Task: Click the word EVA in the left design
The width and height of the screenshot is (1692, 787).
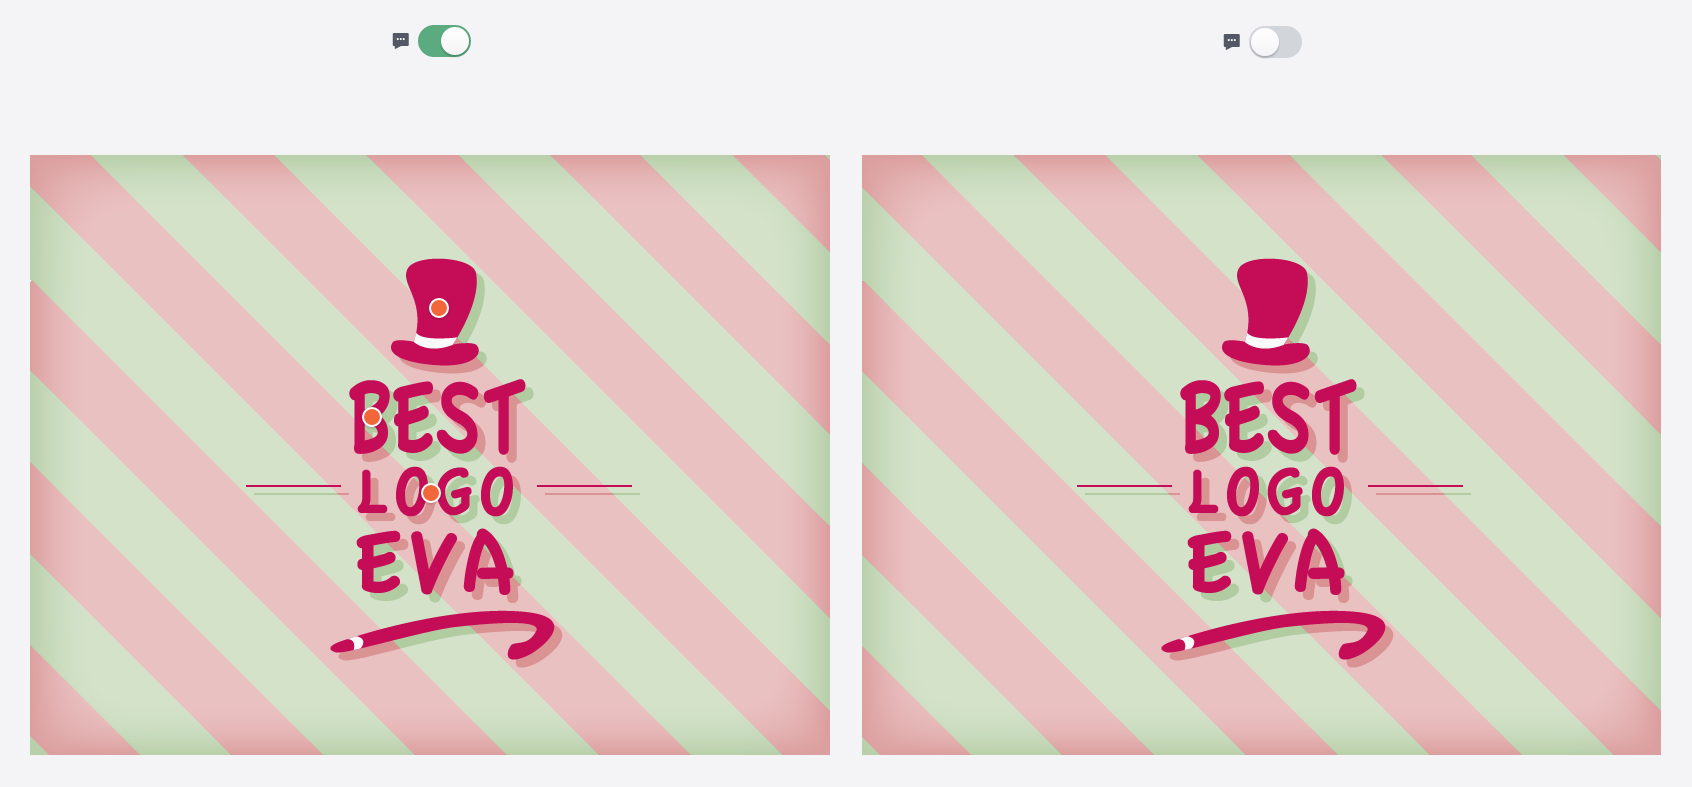Action: [x=435, y=562]
